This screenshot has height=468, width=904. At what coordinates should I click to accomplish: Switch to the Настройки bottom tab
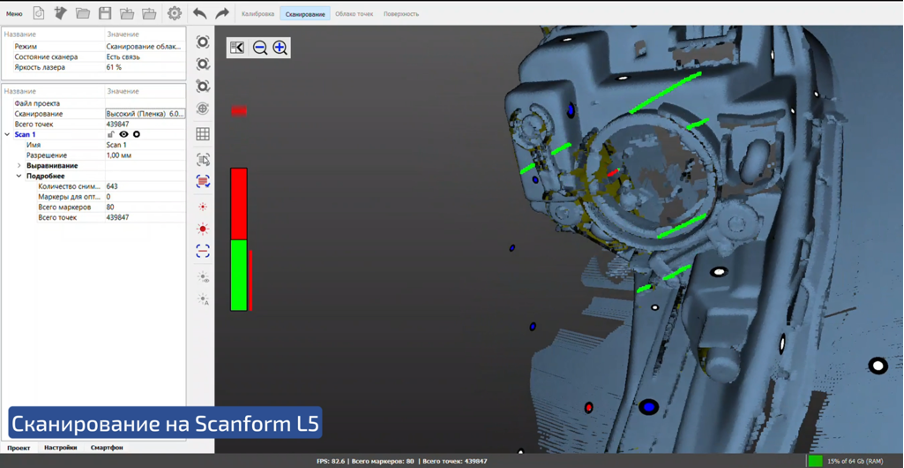pos(60,448)
